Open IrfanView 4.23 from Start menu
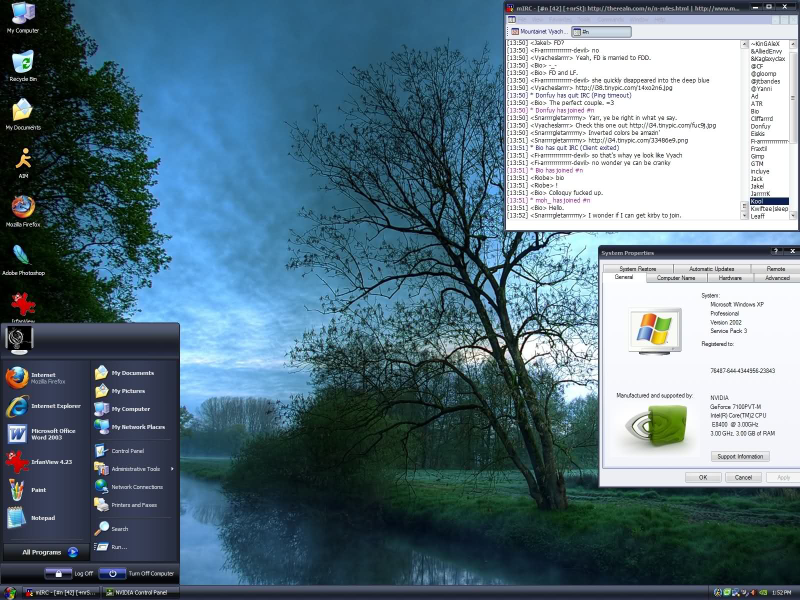The width and height of the screenshot is (800, 600). pos(45,462)
